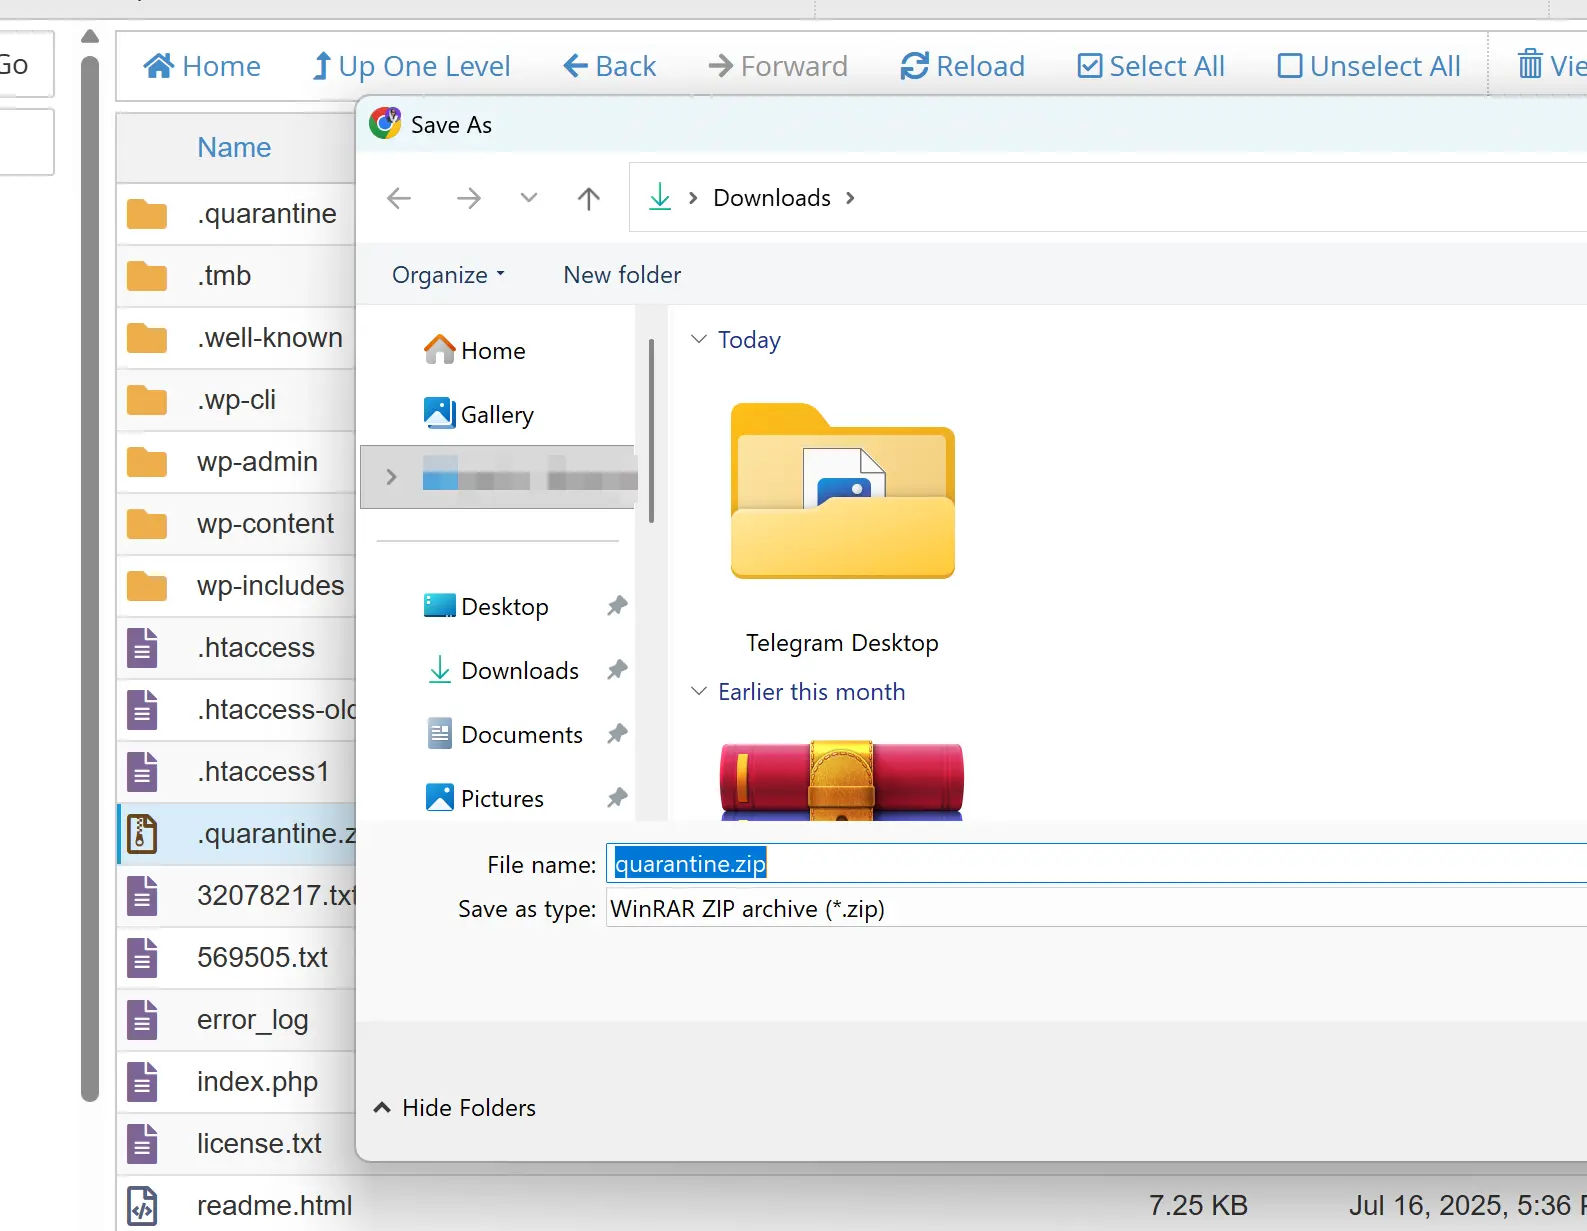This screenshot has height=1231, width=1587.
Task: Open the Organize dropdown menu
Action: [448, 275]
